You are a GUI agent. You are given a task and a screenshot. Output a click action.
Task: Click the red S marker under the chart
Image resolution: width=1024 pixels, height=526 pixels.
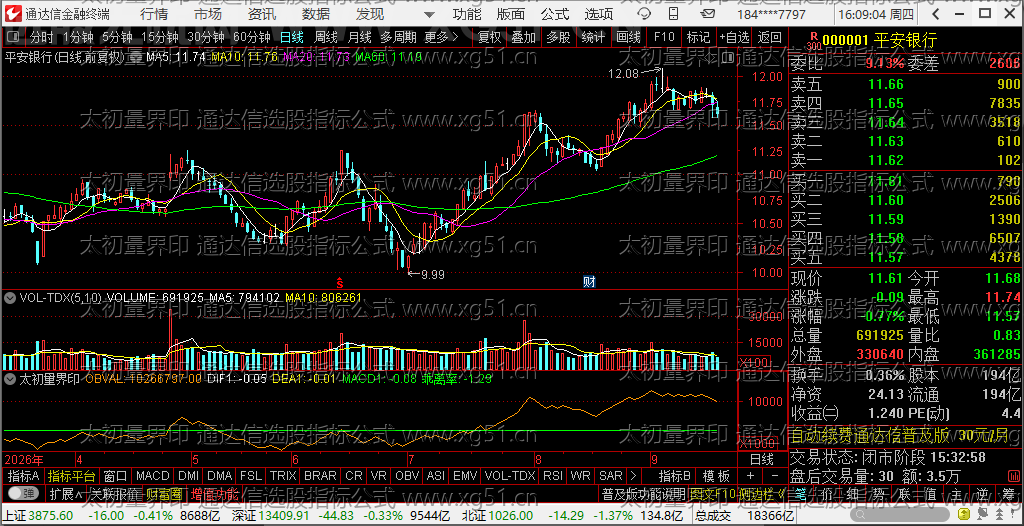(340, 282)
